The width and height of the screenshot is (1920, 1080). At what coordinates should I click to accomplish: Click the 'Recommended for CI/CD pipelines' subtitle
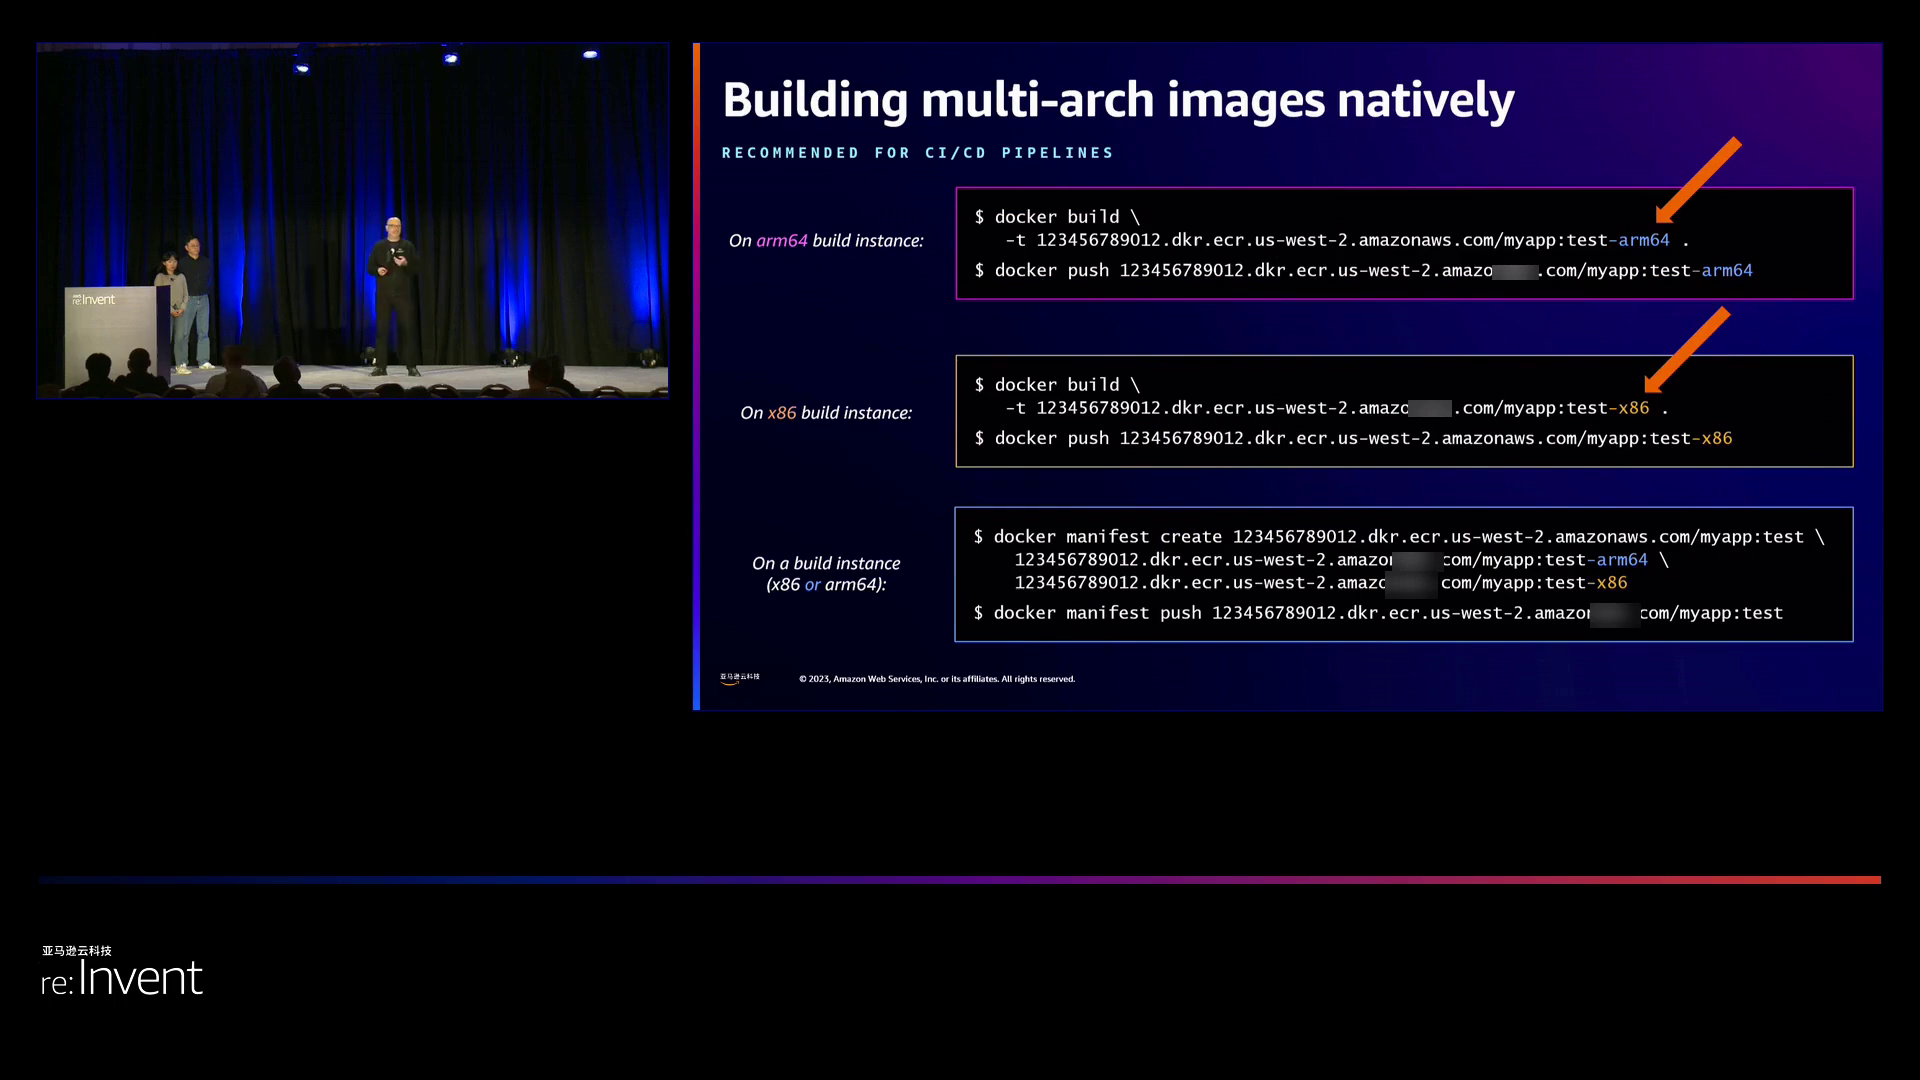coord(917,153)
